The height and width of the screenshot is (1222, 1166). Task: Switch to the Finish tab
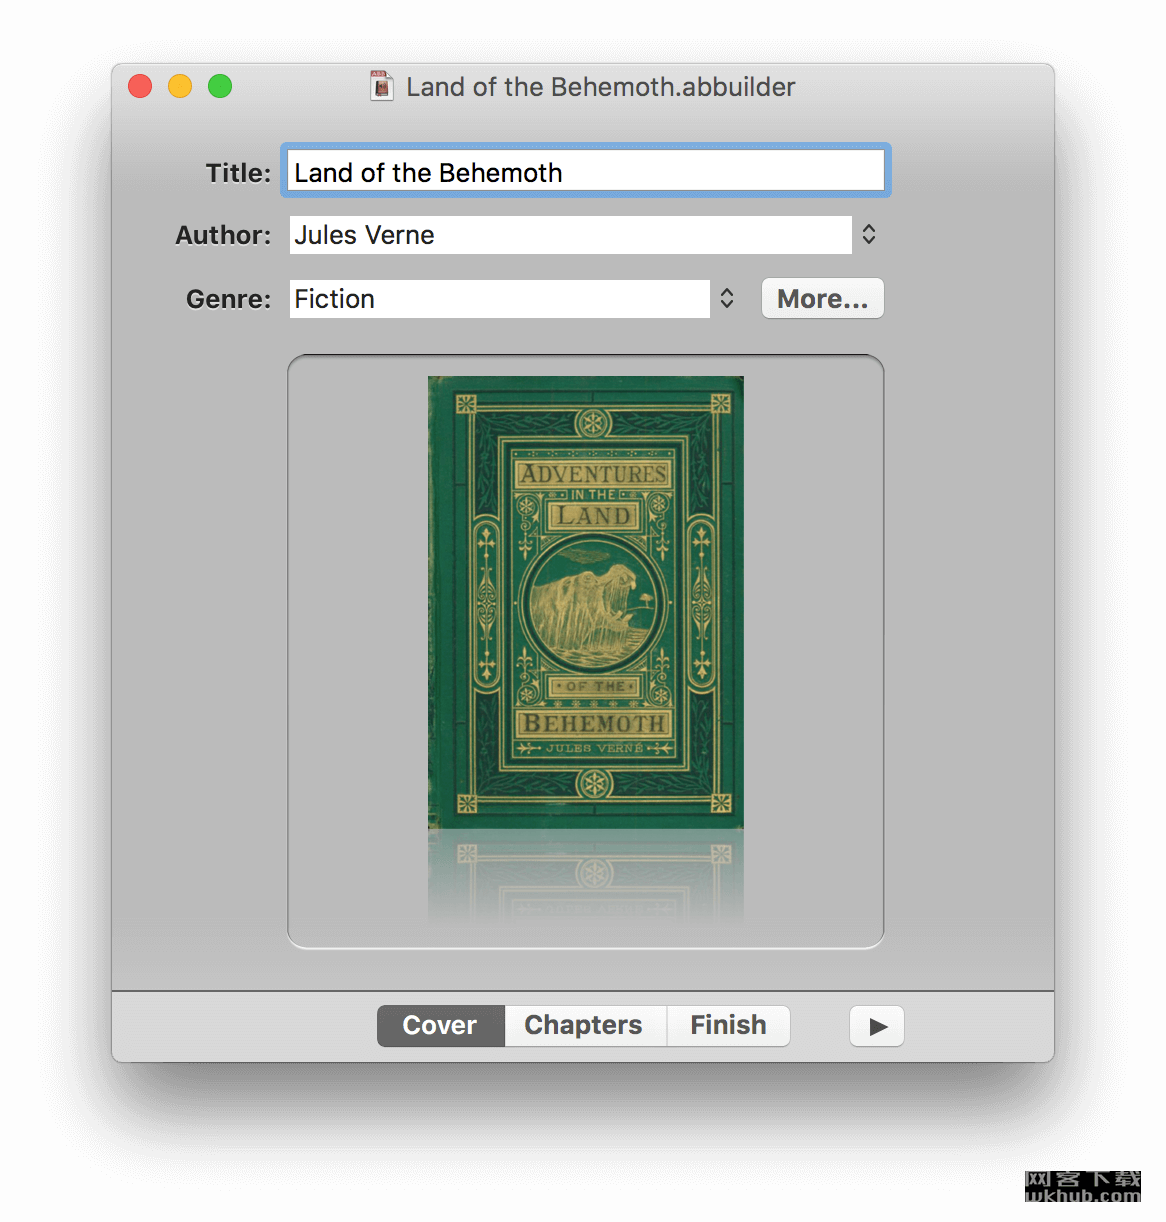click(729, 1026)
